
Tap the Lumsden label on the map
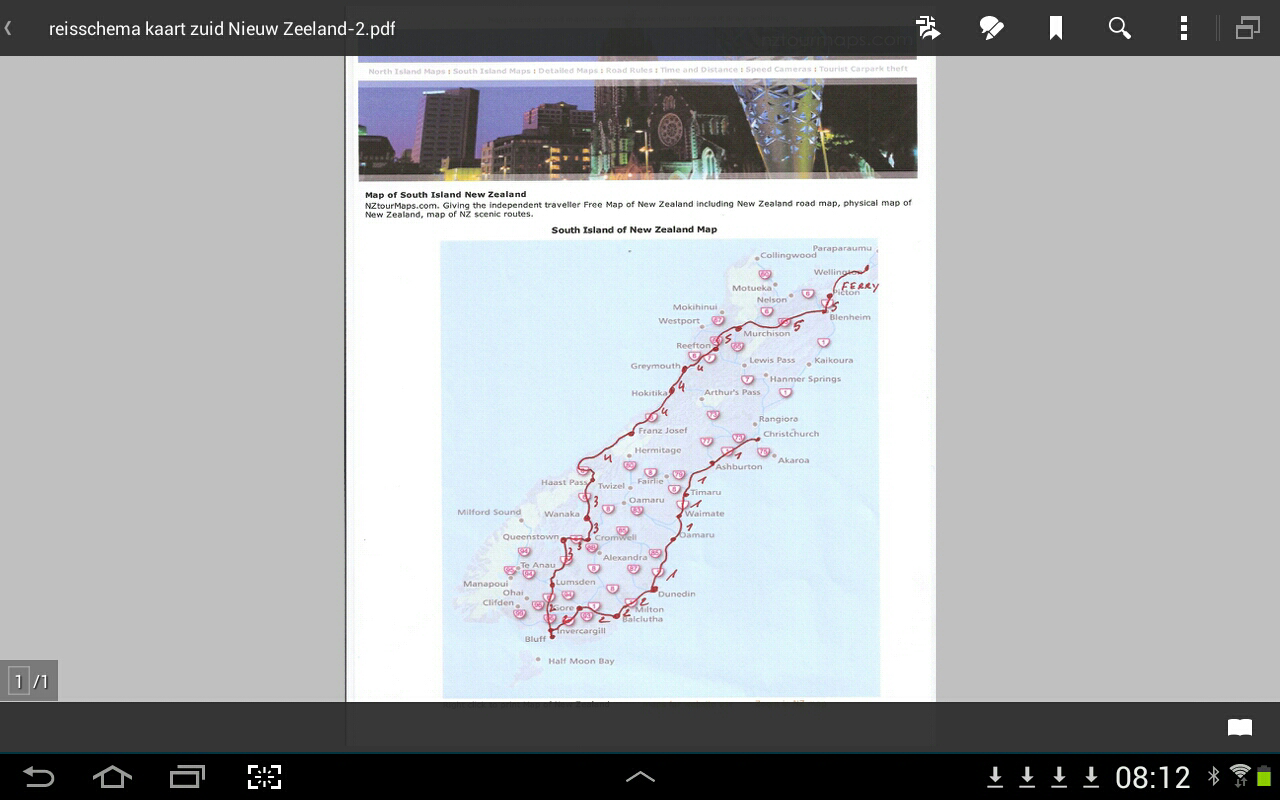coord(575,582)
